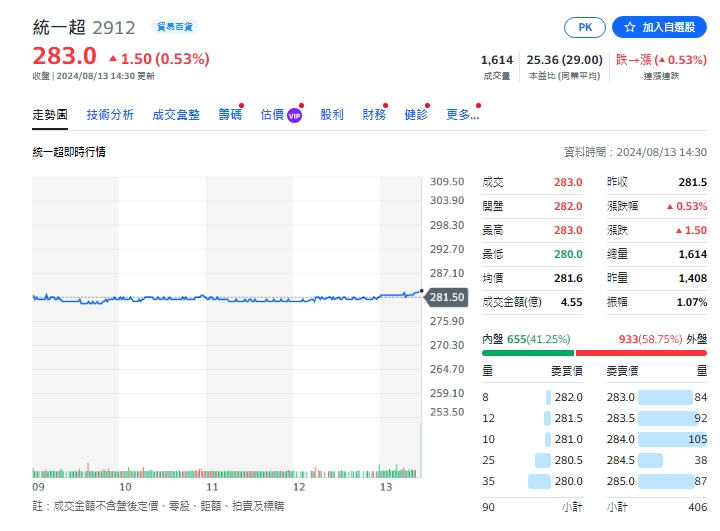
Task: Click the bid price 281.5 row
Action: 532,418
